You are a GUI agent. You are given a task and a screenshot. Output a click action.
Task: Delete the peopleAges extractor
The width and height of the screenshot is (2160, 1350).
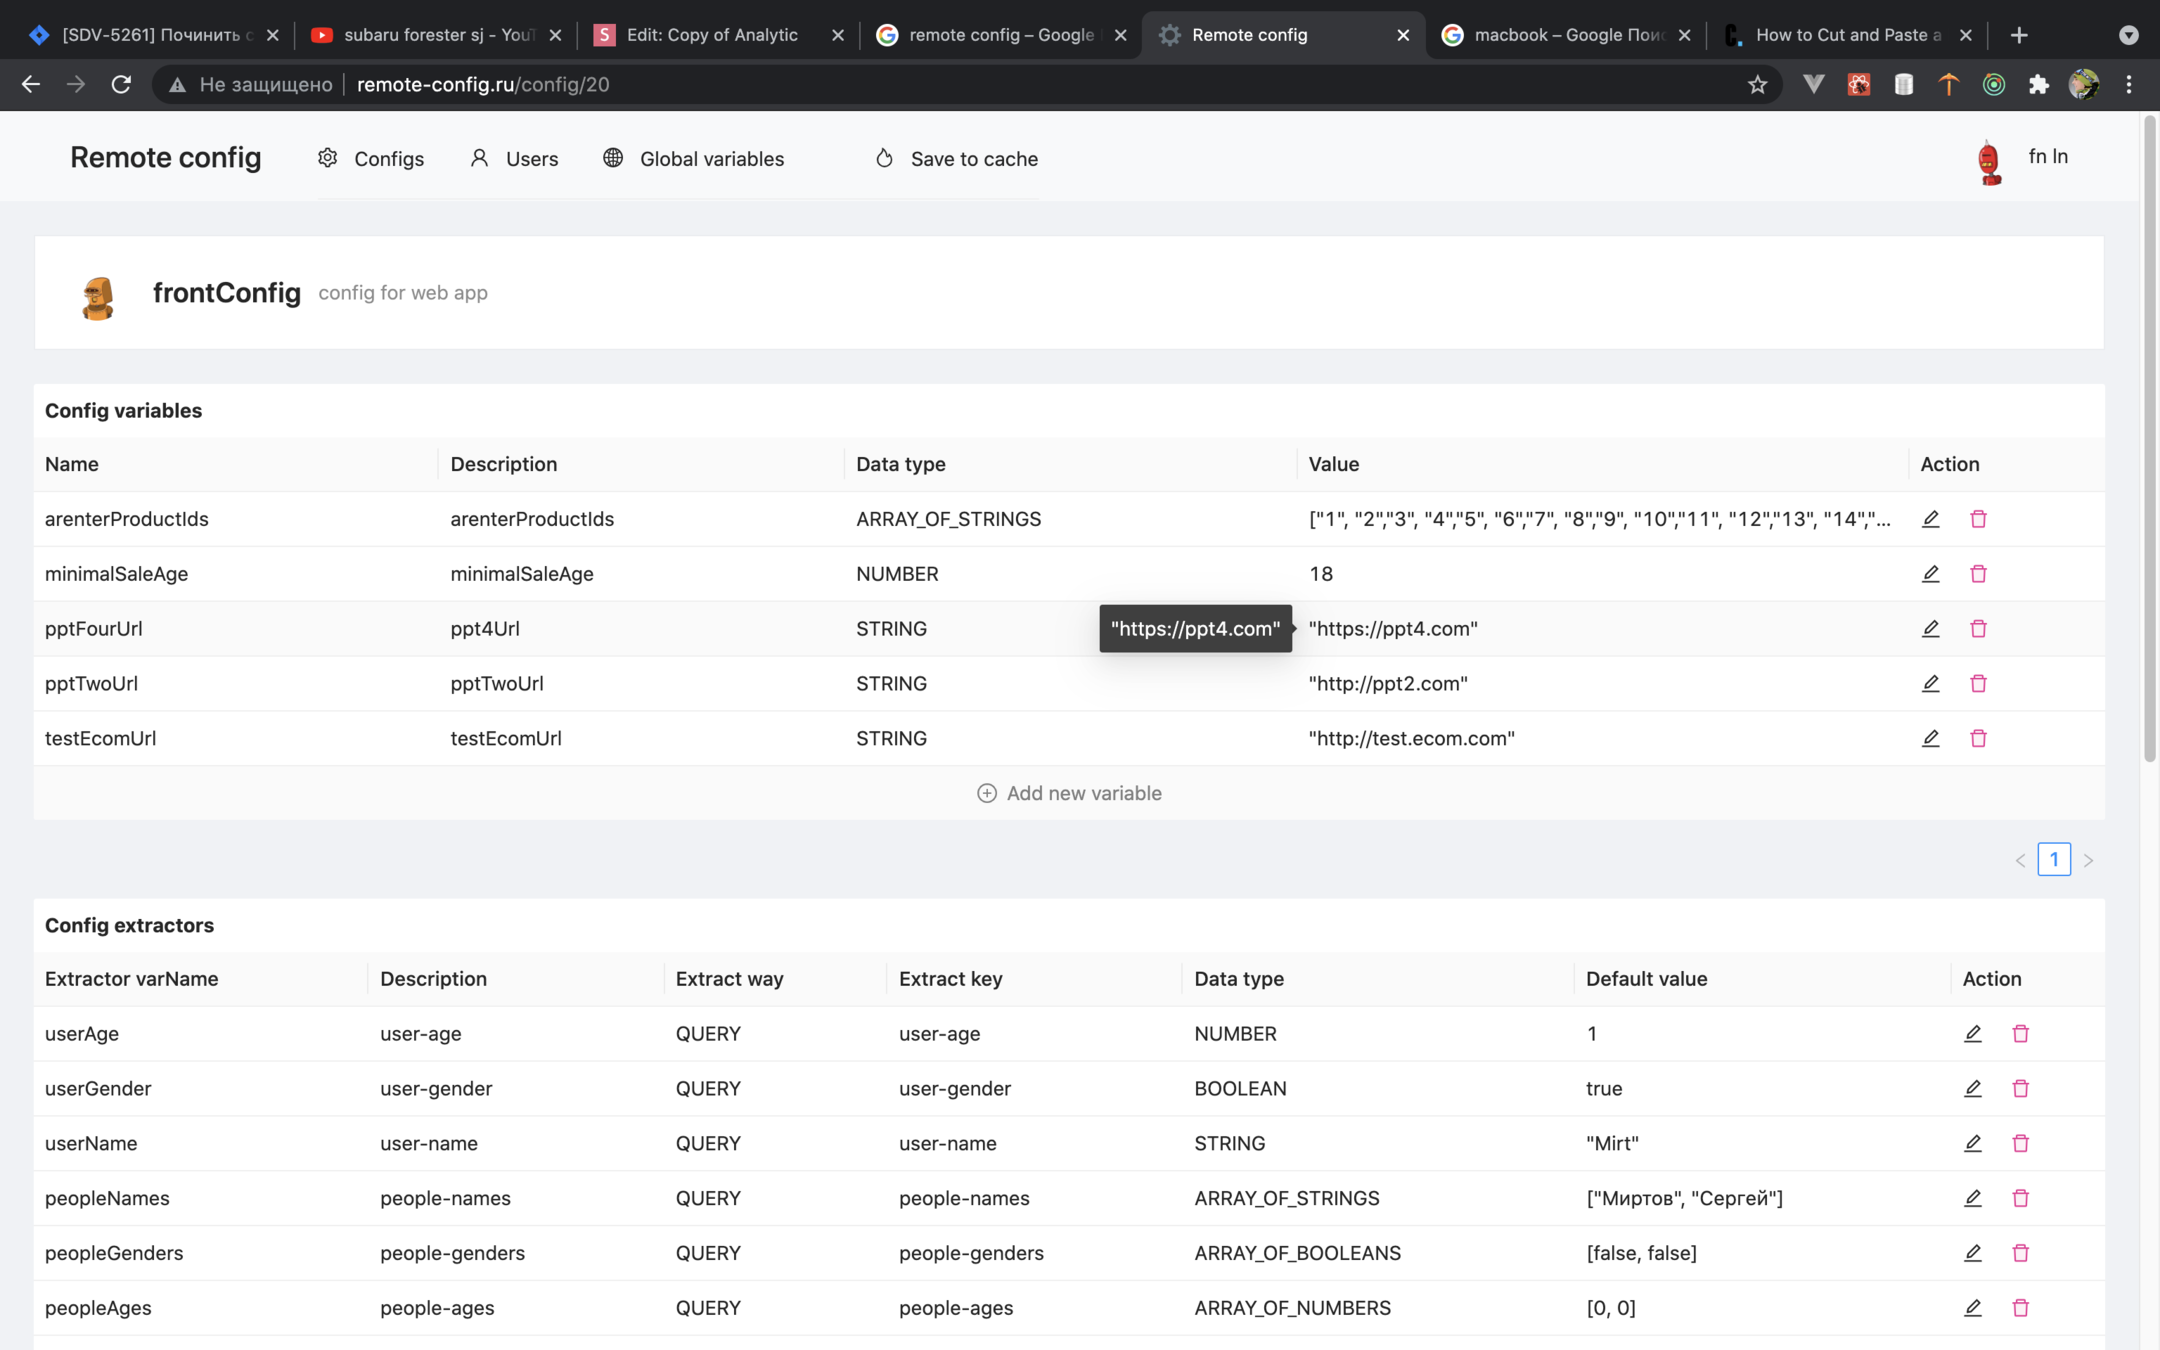click(x=2020, y=1307)
